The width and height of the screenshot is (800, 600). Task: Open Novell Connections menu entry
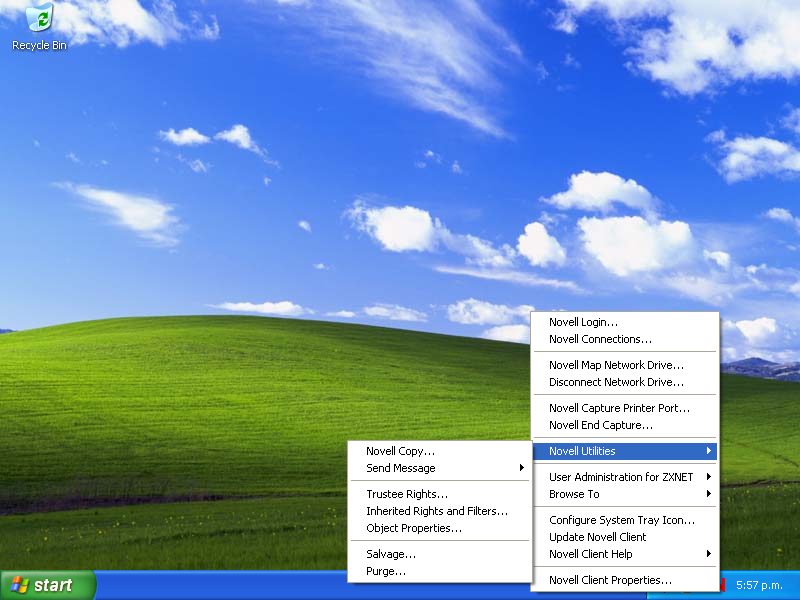[x=624, y=339]
